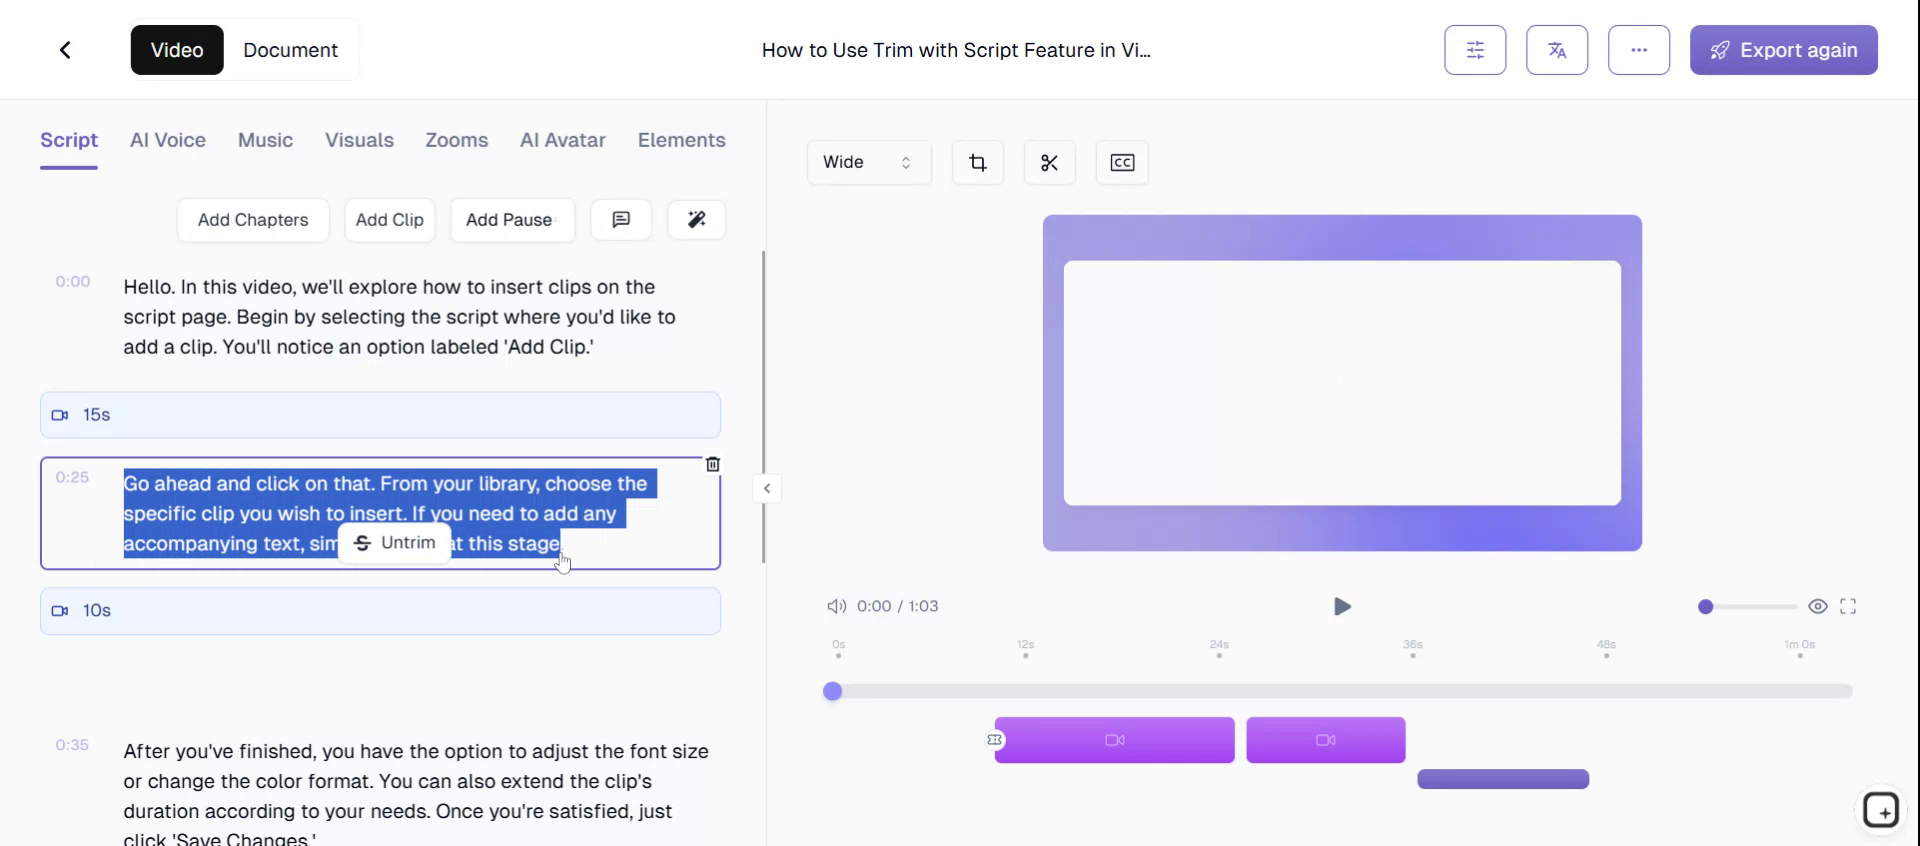Click the clip edge handle icon on timeline
The height and width of the screenshot is (846, 1920).
(x=995, y=740)
